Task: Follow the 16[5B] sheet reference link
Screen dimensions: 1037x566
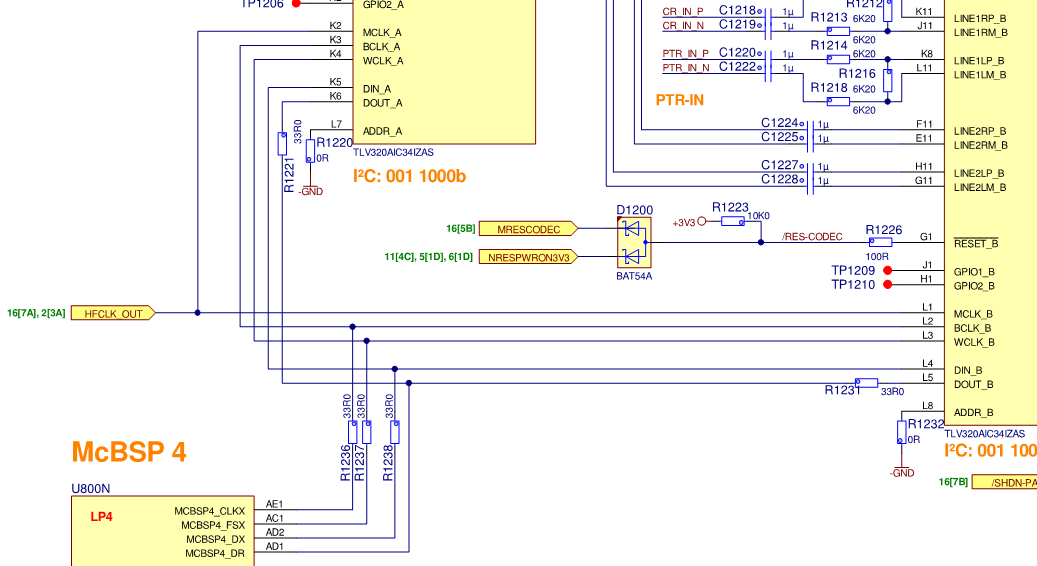Action: pyautogui.click(x=460, y=229)
